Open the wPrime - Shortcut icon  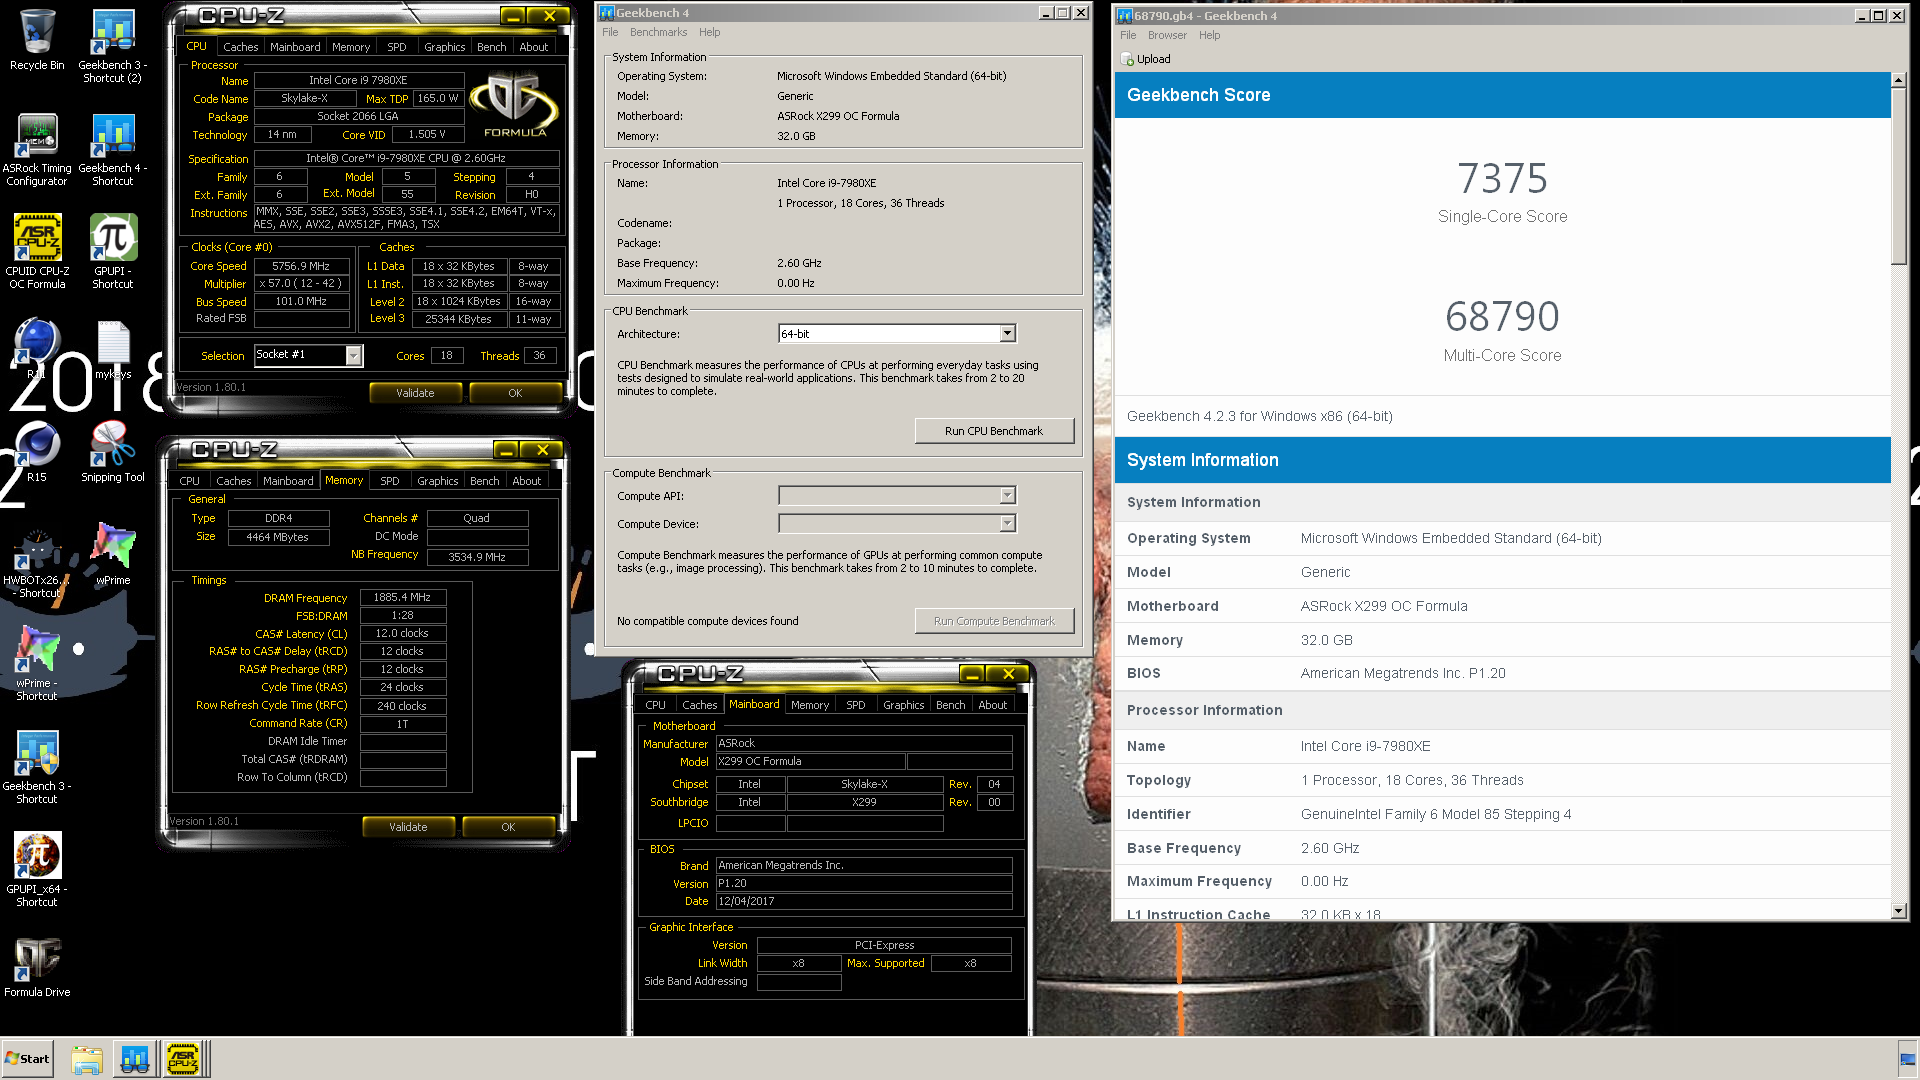37,664
